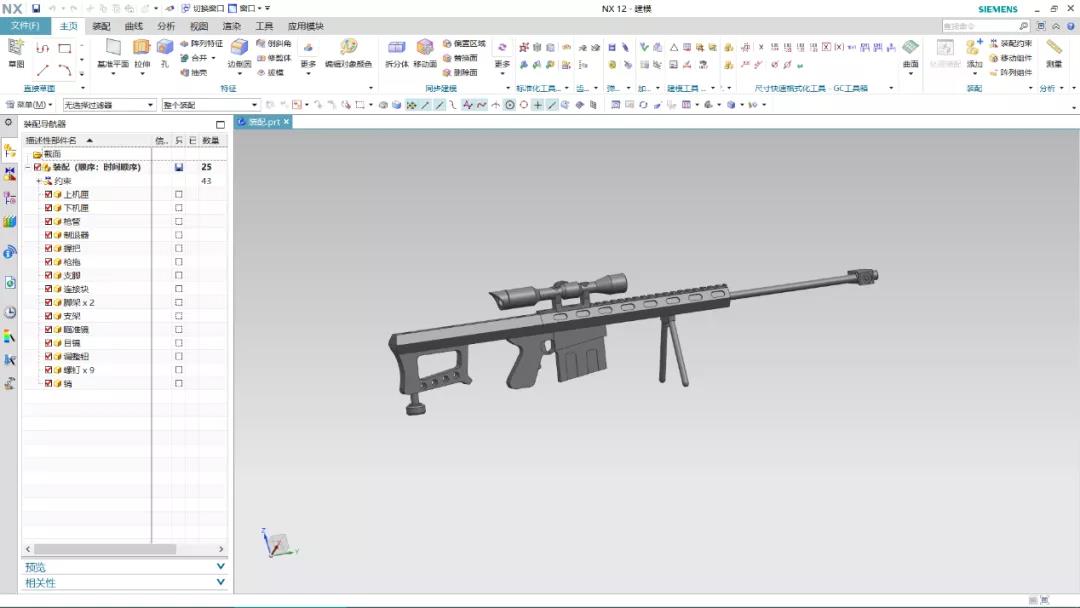Image resolution: width=1080 pixels, height=608 pixels.
Task: Open the 无选择过滤器 selection filter dropdown
Action: 109,105
